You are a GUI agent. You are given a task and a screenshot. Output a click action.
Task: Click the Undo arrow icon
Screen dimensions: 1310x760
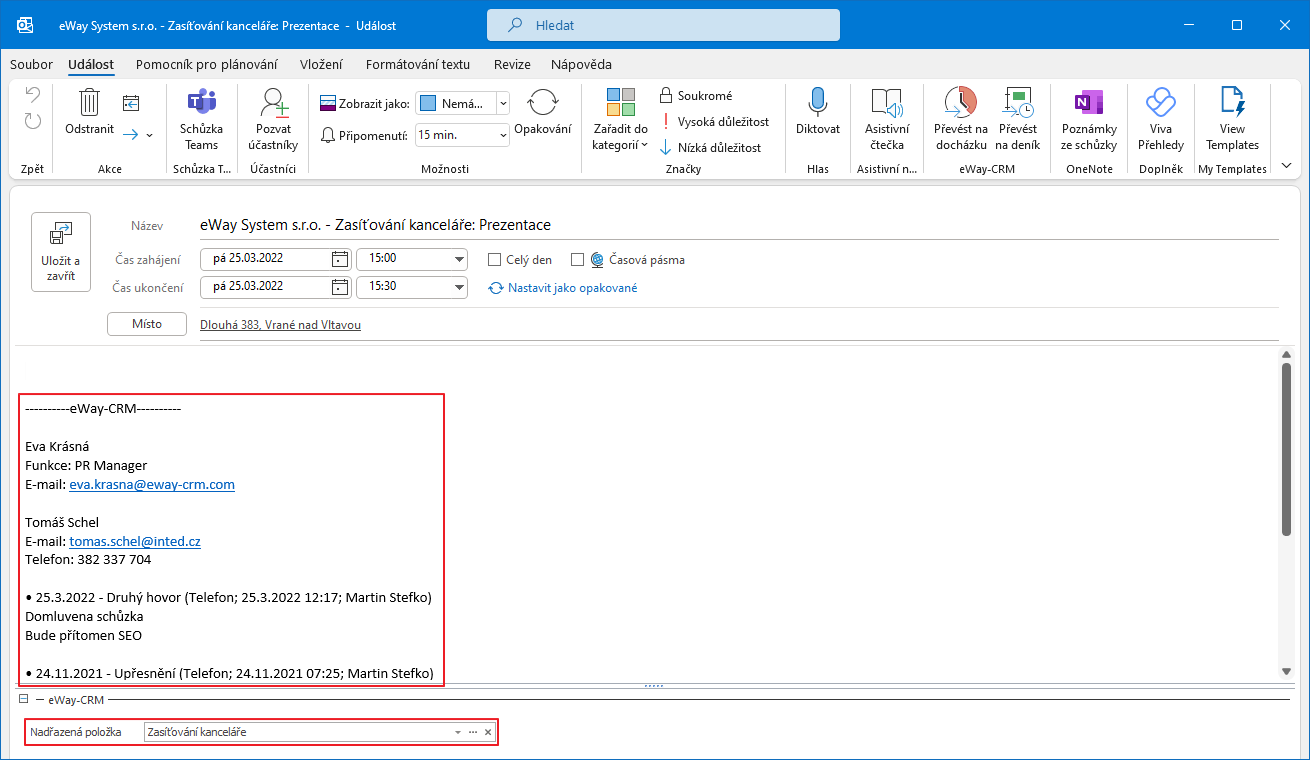(33, 96)
